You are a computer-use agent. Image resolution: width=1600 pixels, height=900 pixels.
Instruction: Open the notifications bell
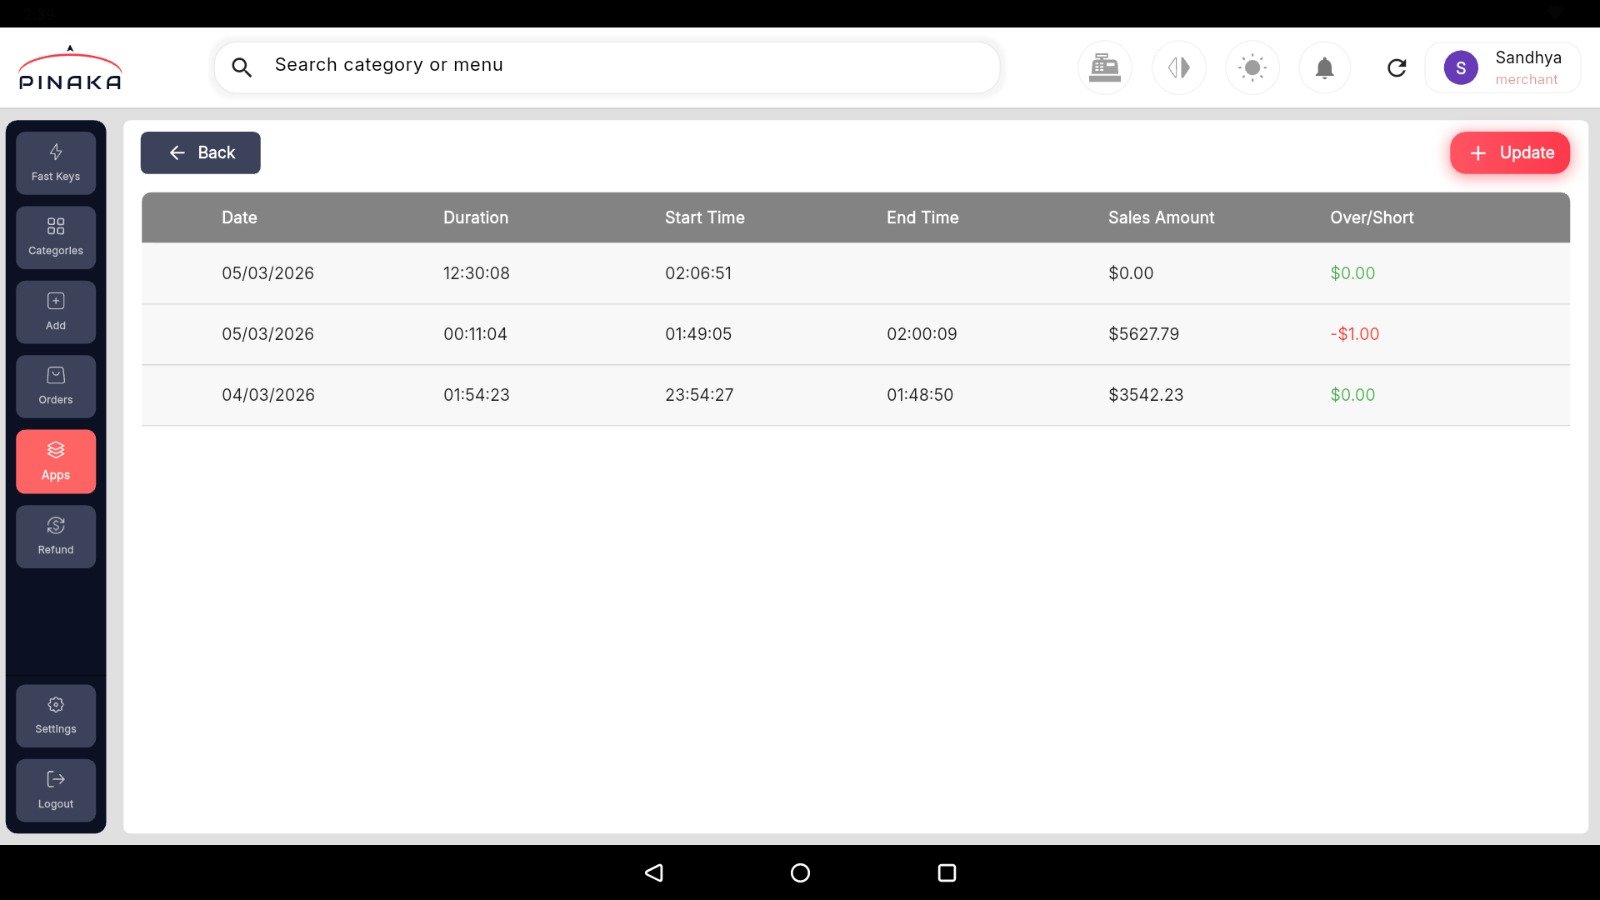tap(1324, 68)
